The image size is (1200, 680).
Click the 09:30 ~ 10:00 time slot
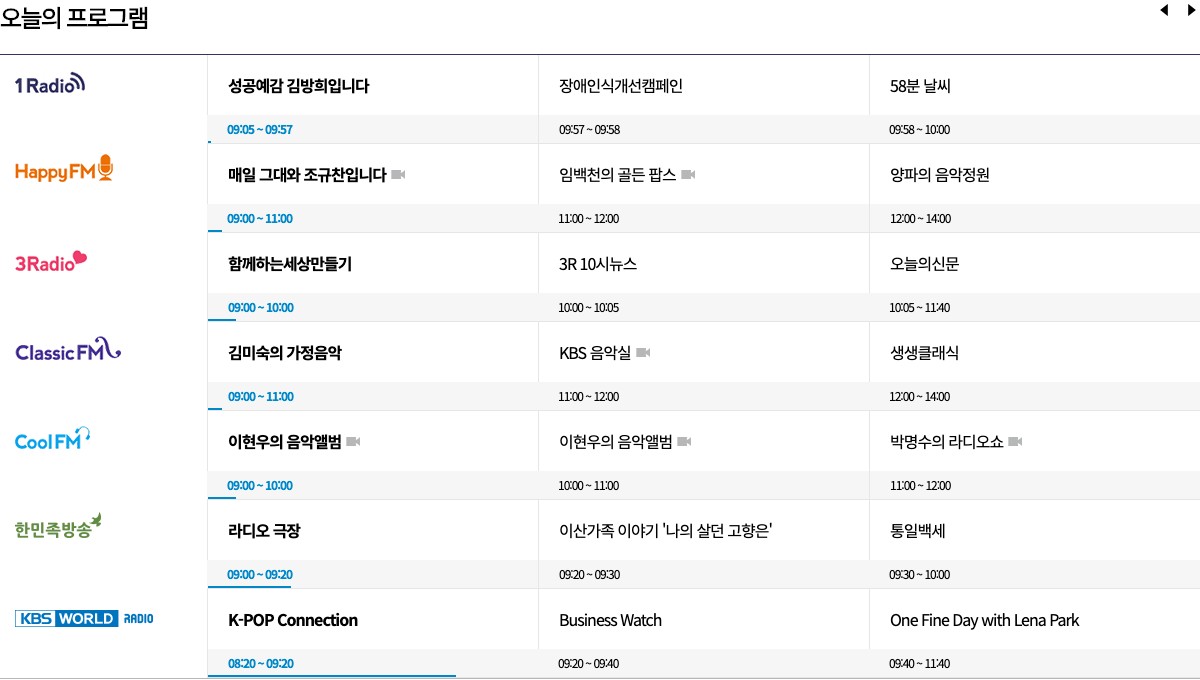point(920,575)
